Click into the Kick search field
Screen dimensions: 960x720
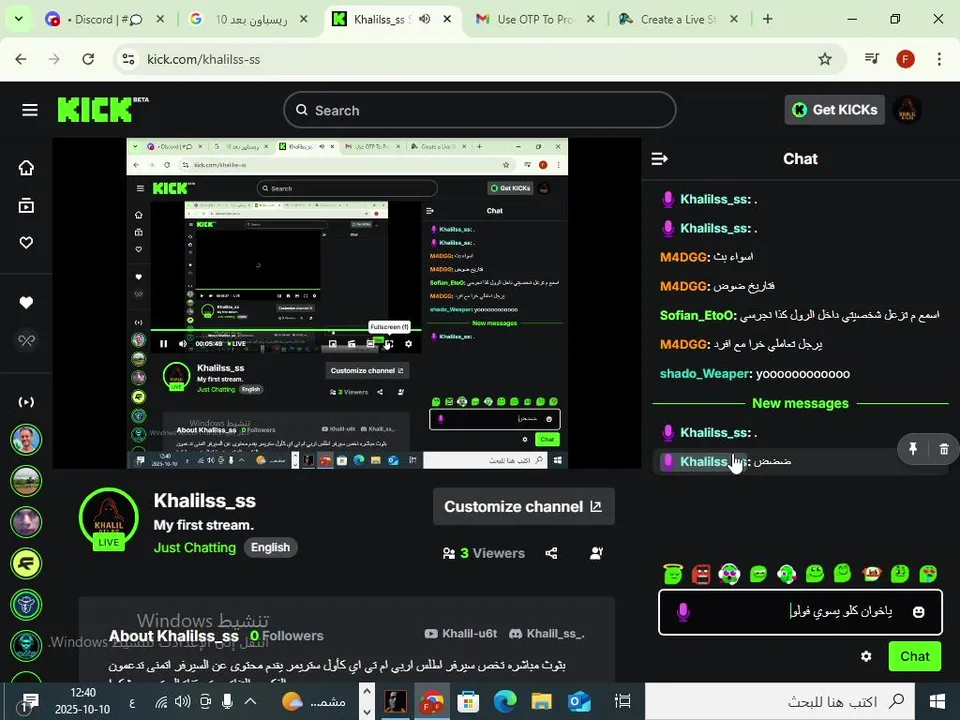479,110
